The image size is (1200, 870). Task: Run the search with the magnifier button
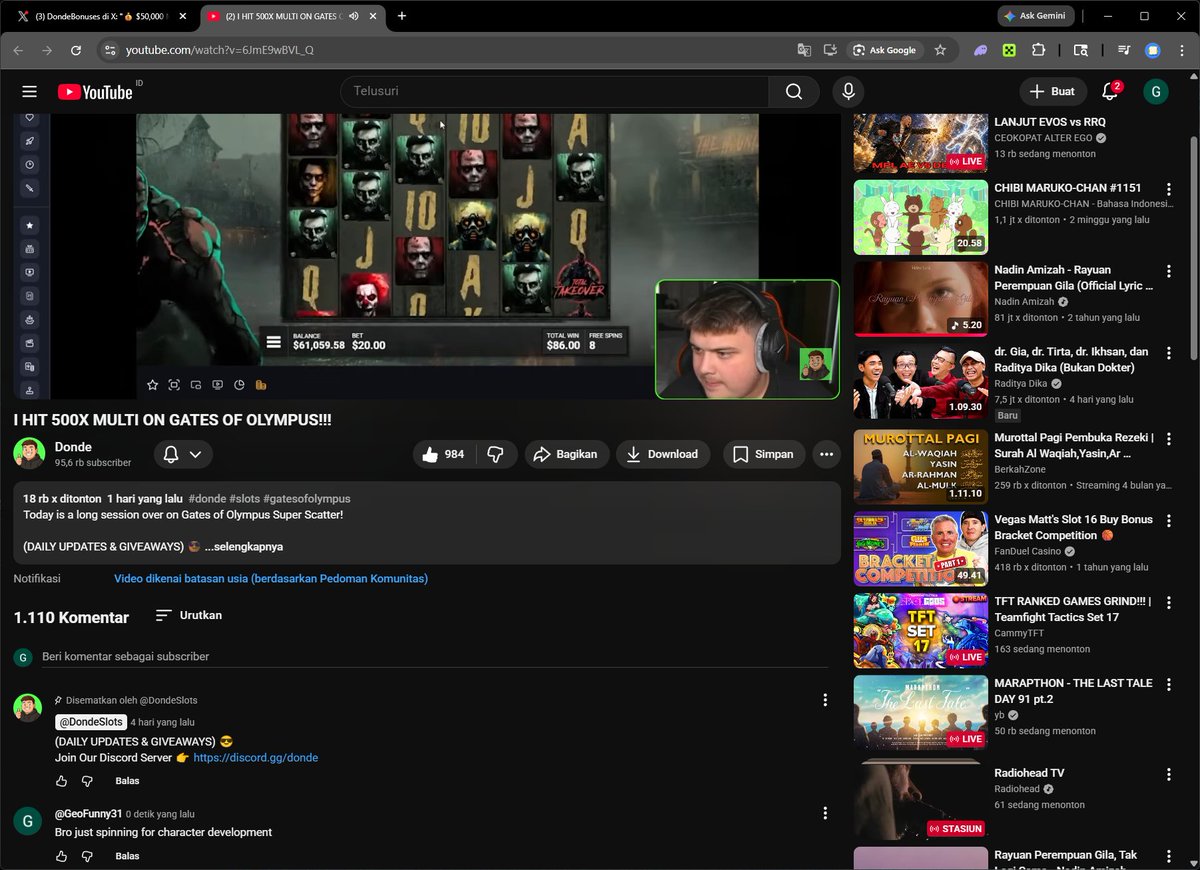(794, 92)
